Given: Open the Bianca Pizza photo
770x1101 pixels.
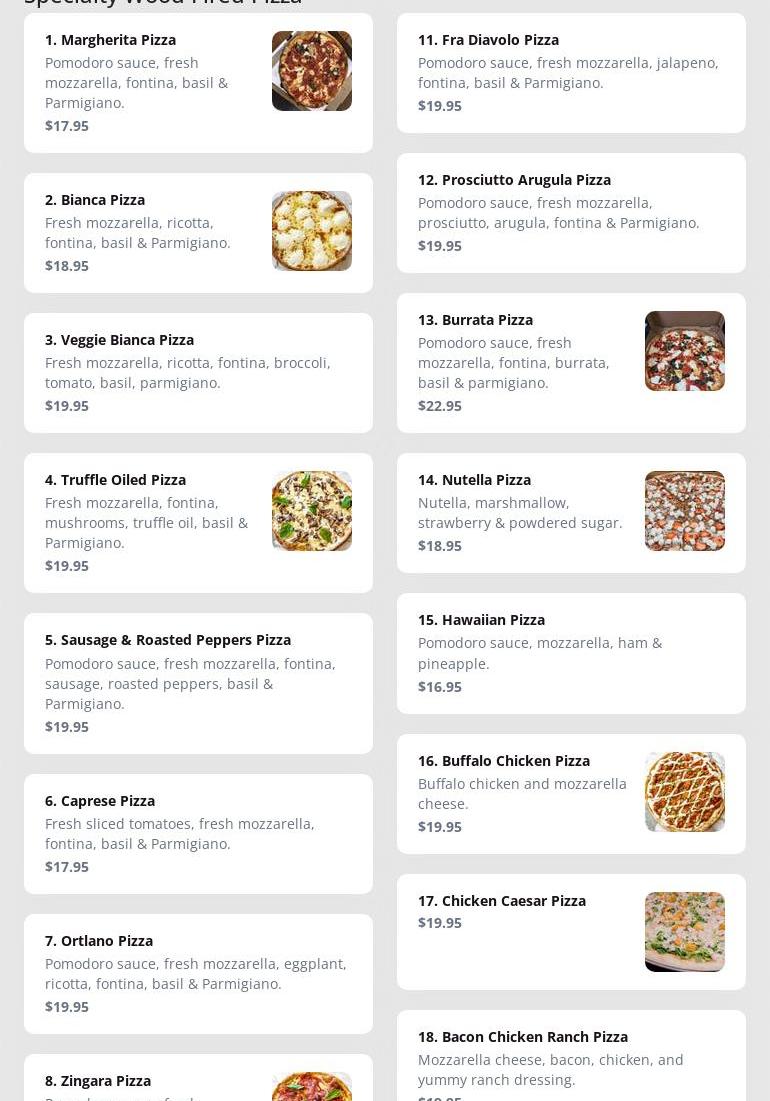Looking at the screenshot, I should 311,231.
